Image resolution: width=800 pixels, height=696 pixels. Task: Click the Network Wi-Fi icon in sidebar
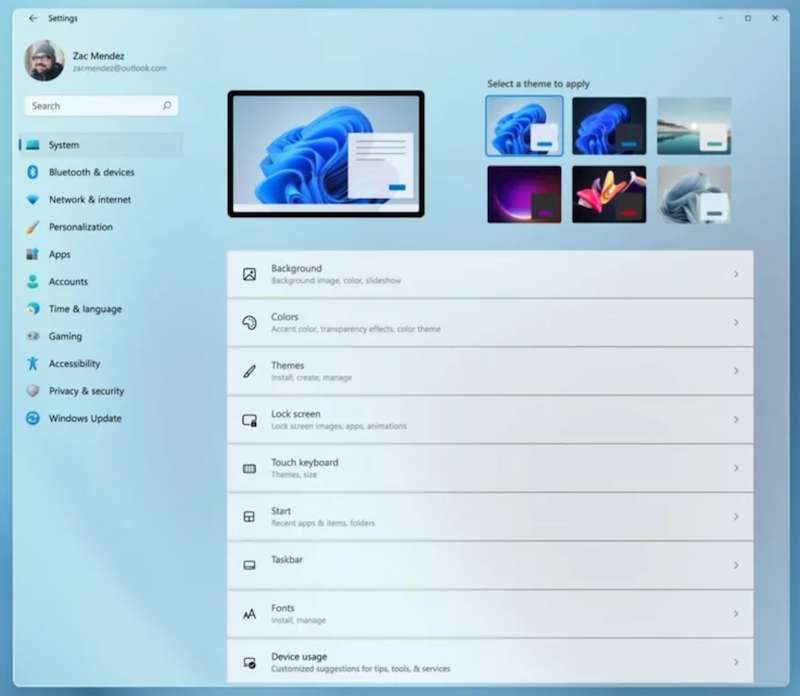[x=33, y=200]
